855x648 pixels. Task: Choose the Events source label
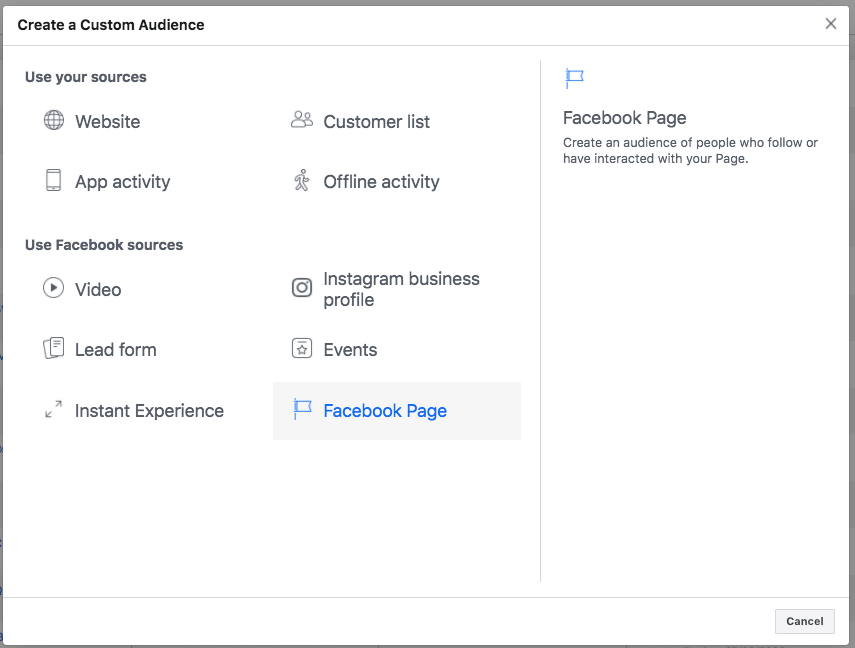[x=350, y=350]
